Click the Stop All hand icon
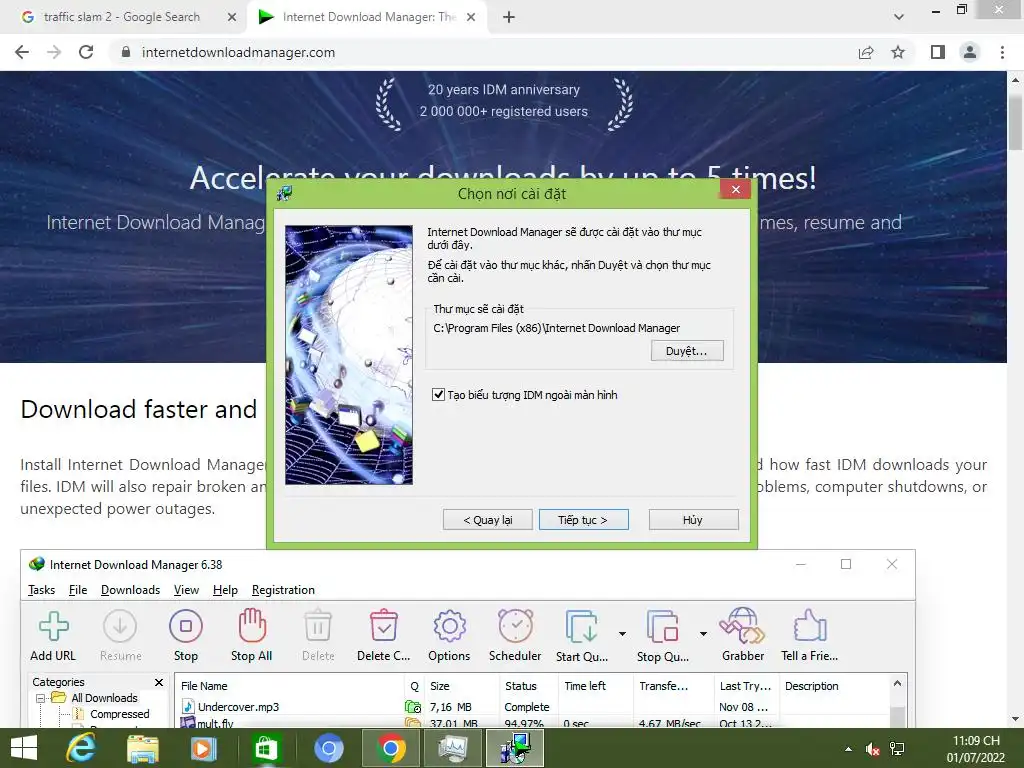 coord(251,626)
